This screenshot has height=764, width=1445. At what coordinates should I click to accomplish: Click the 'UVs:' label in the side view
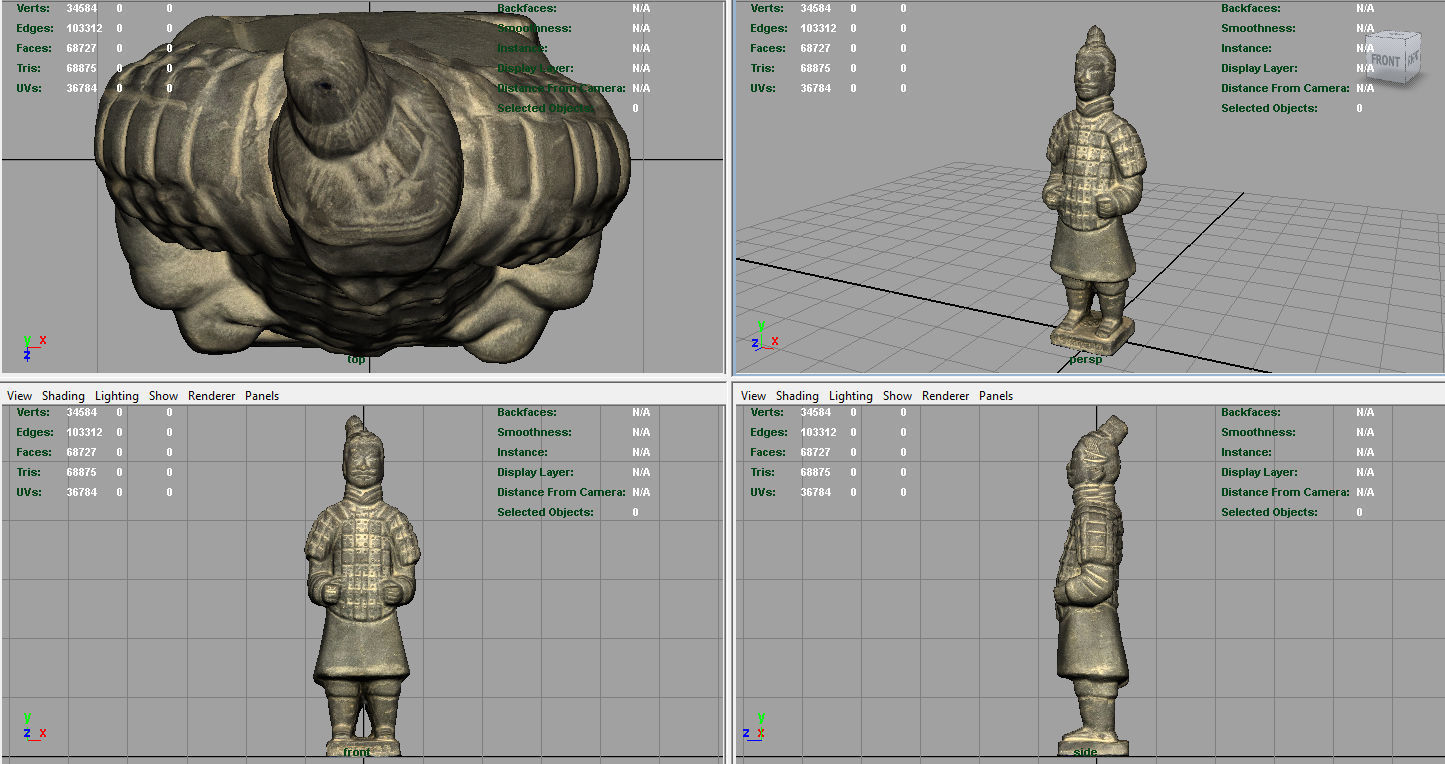(x=763, y=492)
